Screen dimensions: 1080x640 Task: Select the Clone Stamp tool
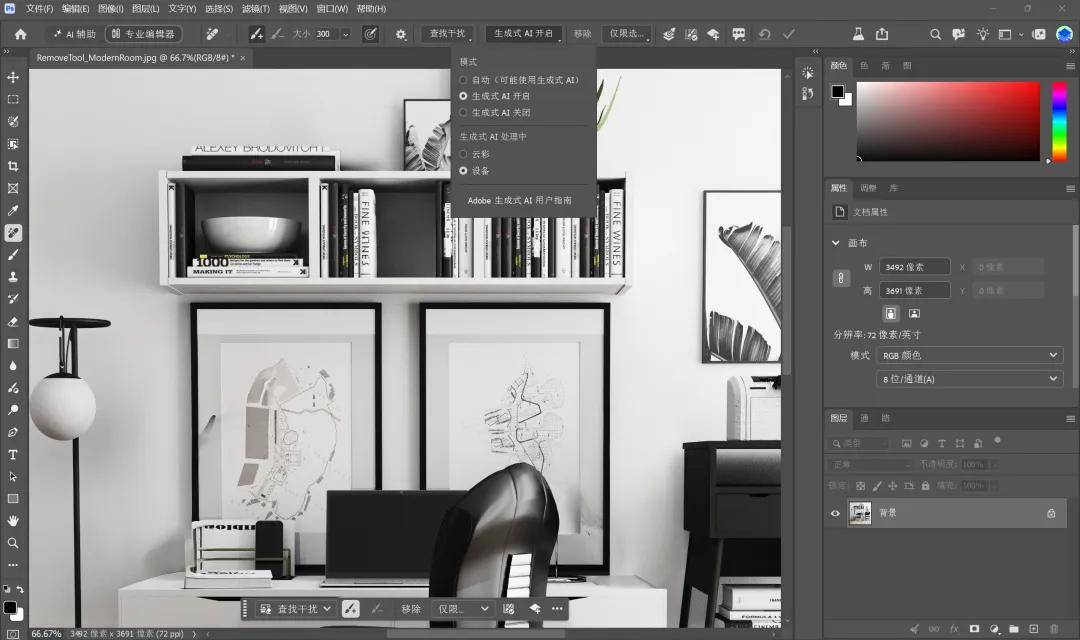(x=12, y=277)
